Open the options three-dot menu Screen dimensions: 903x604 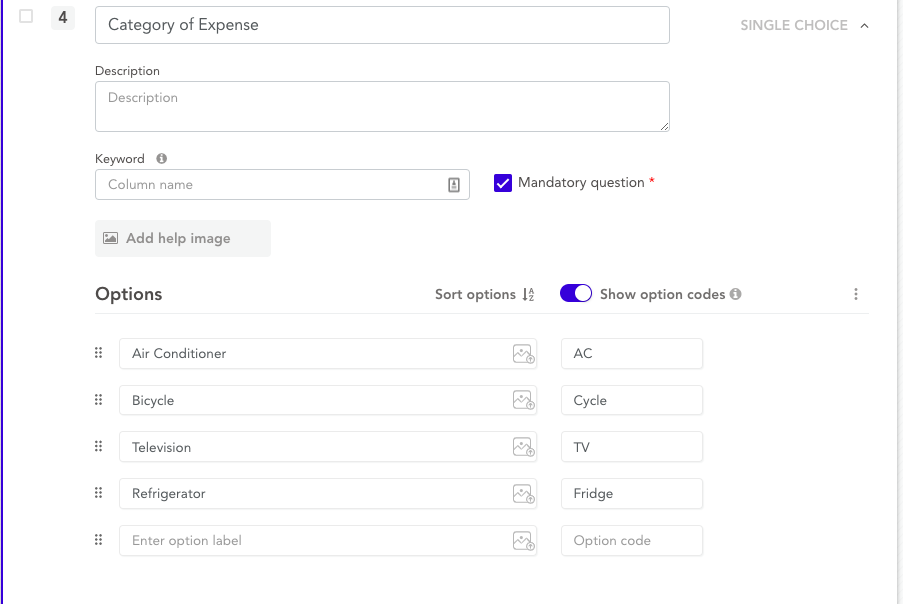click(x=856, y=294)
